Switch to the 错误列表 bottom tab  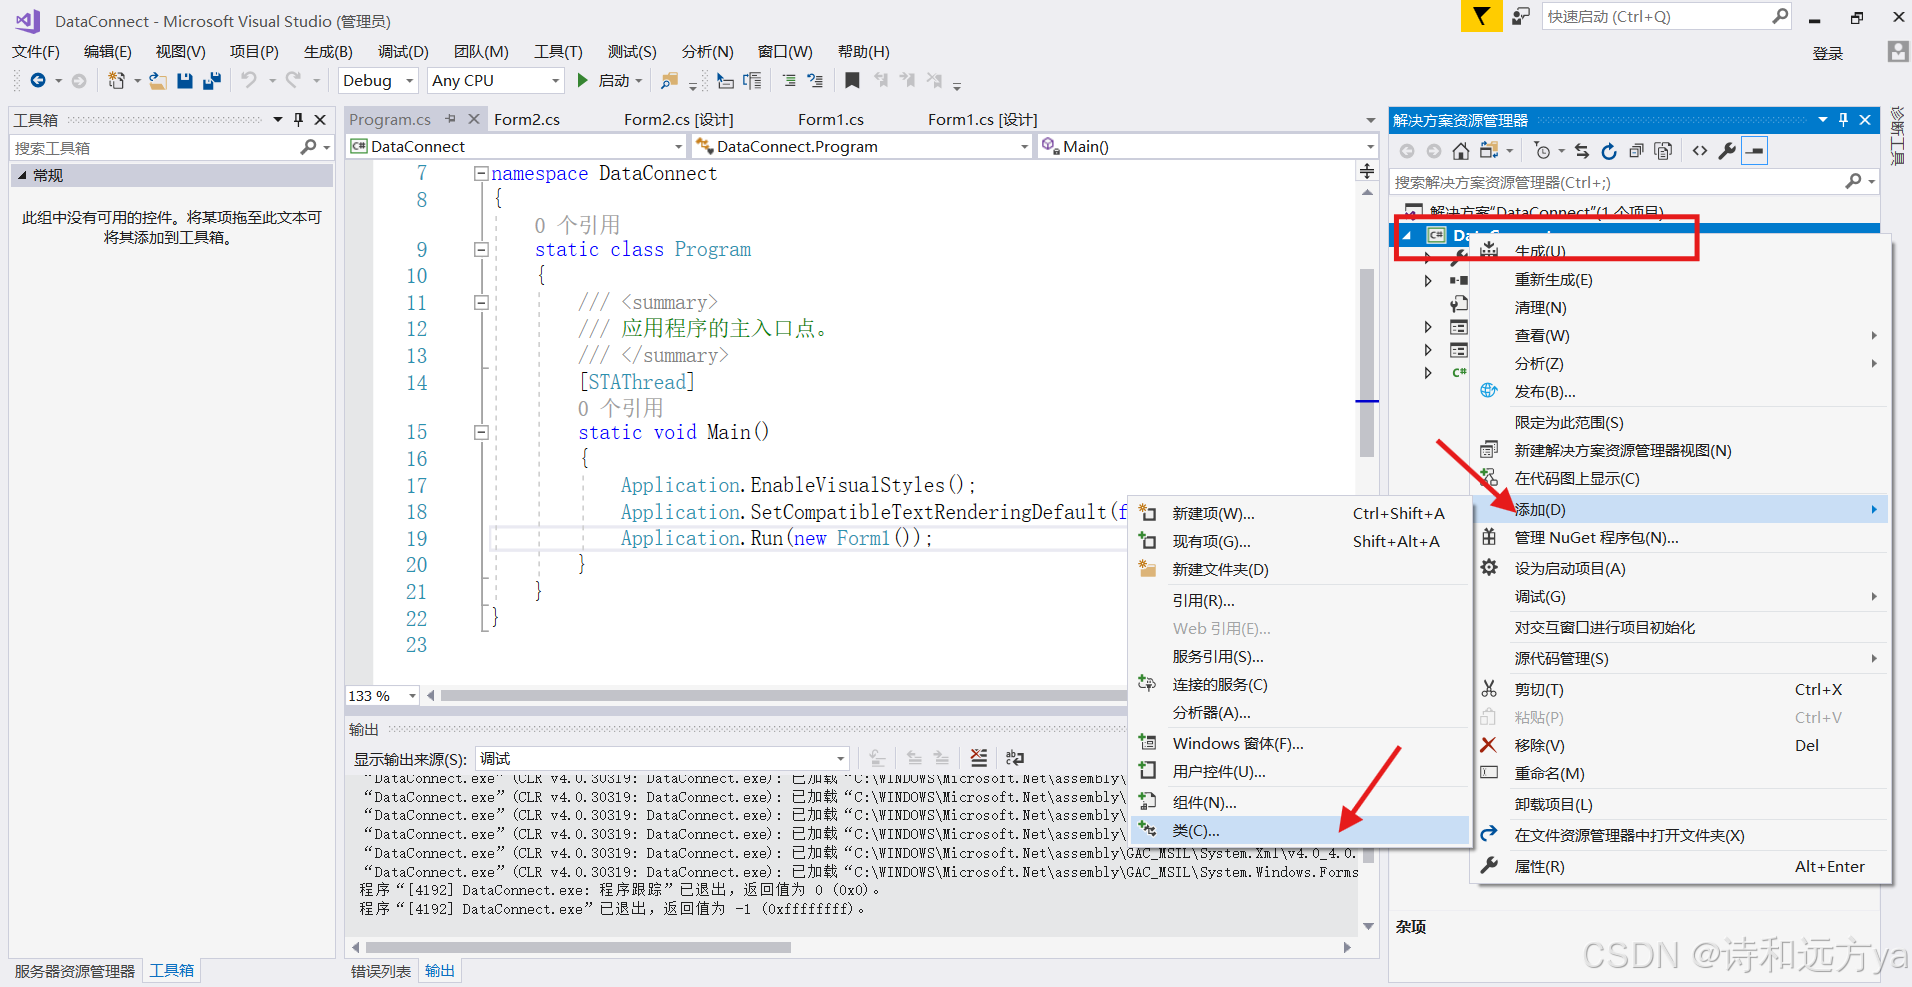[x=381, y=971]
